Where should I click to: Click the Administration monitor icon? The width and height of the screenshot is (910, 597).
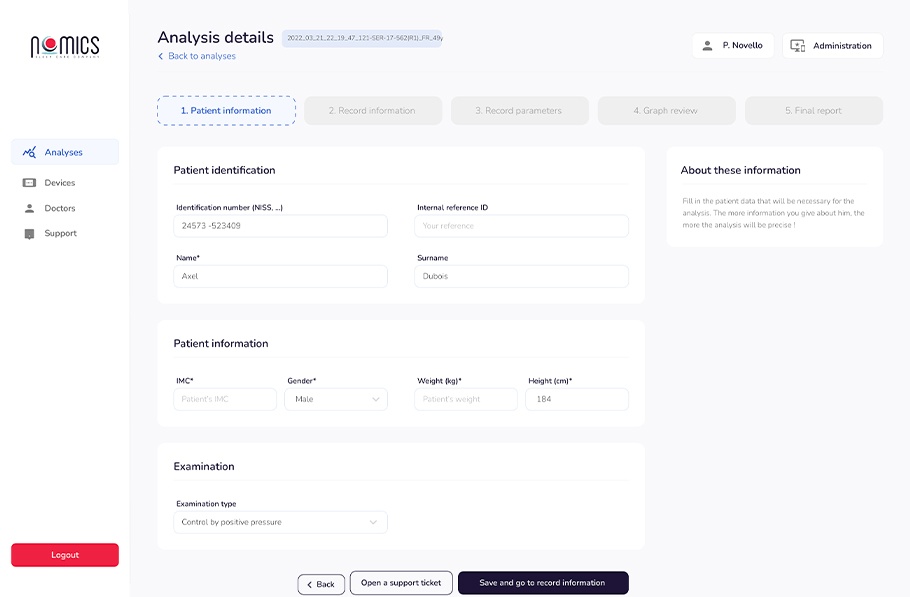797,46
